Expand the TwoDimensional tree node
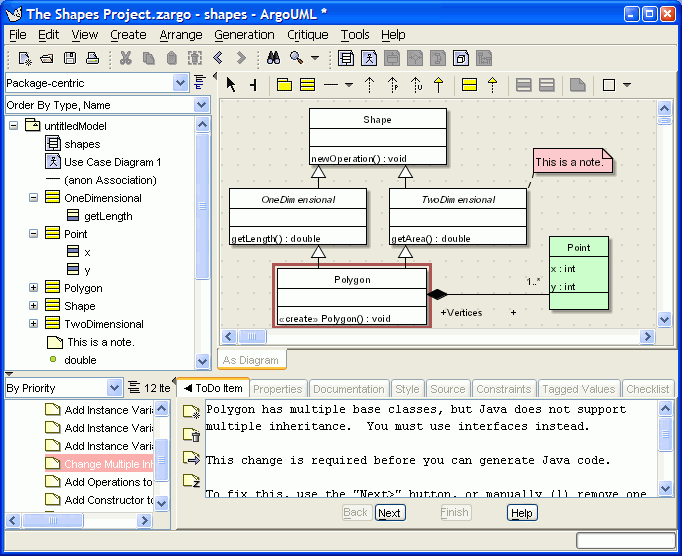 [33, 324]
